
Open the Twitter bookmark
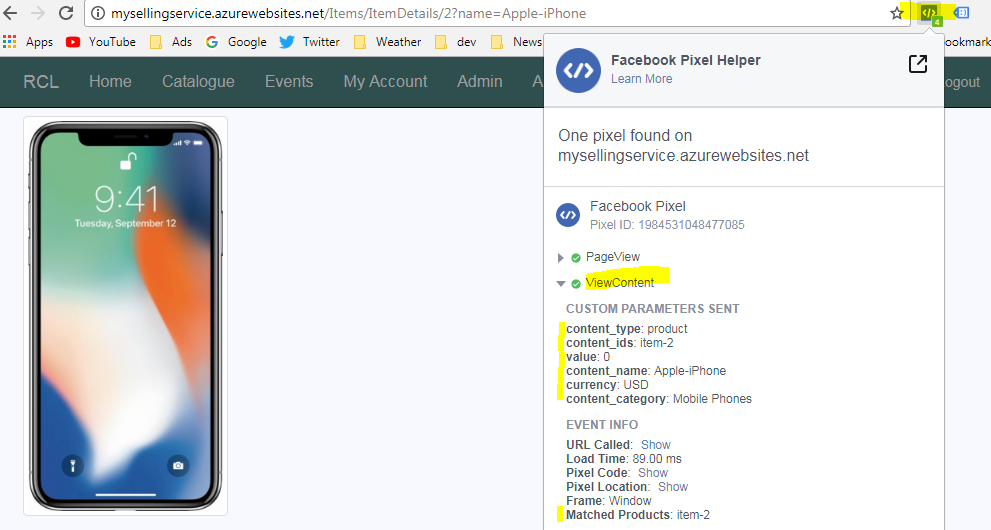point(310,42)
